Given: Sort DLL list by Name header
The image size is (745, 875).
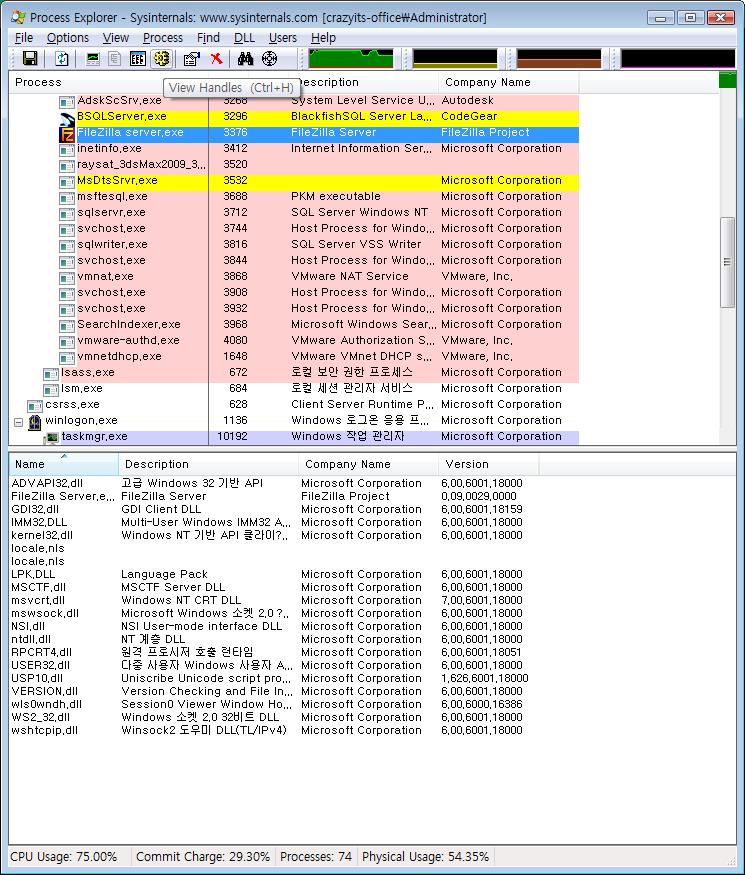Looking at the screenshot, I should [x=64, y=464].
